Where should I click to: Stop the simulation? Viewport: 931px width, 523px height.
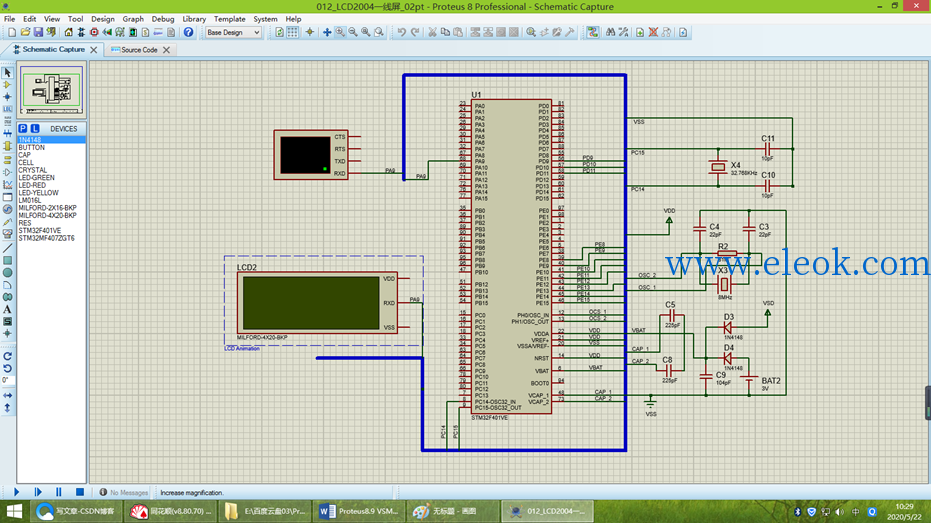[x=80, y=492]
